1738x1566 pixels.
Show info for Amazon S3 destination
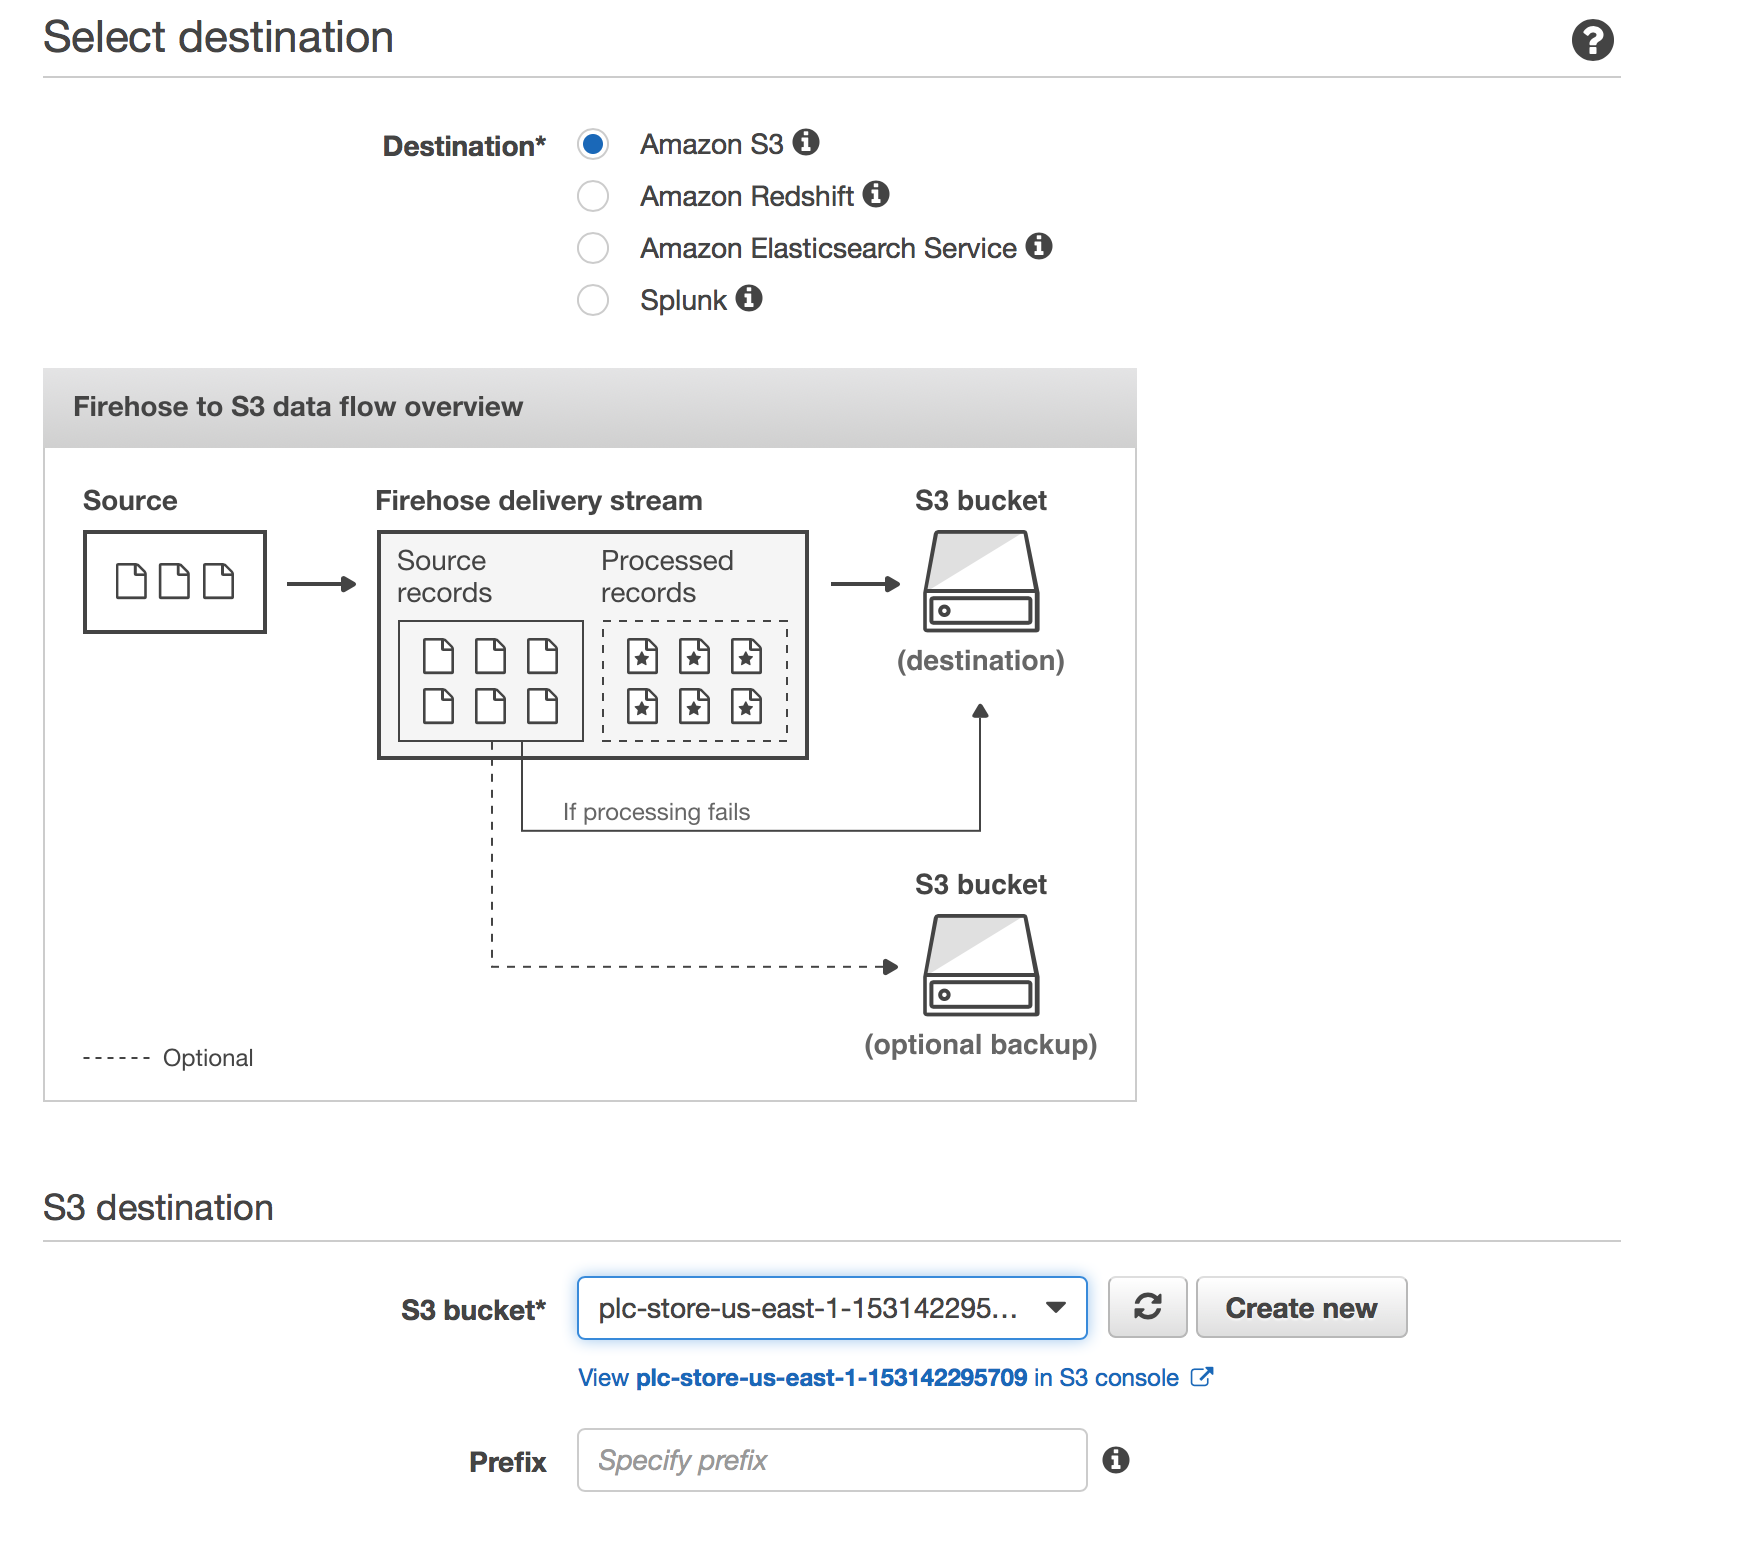pos(806,142)
